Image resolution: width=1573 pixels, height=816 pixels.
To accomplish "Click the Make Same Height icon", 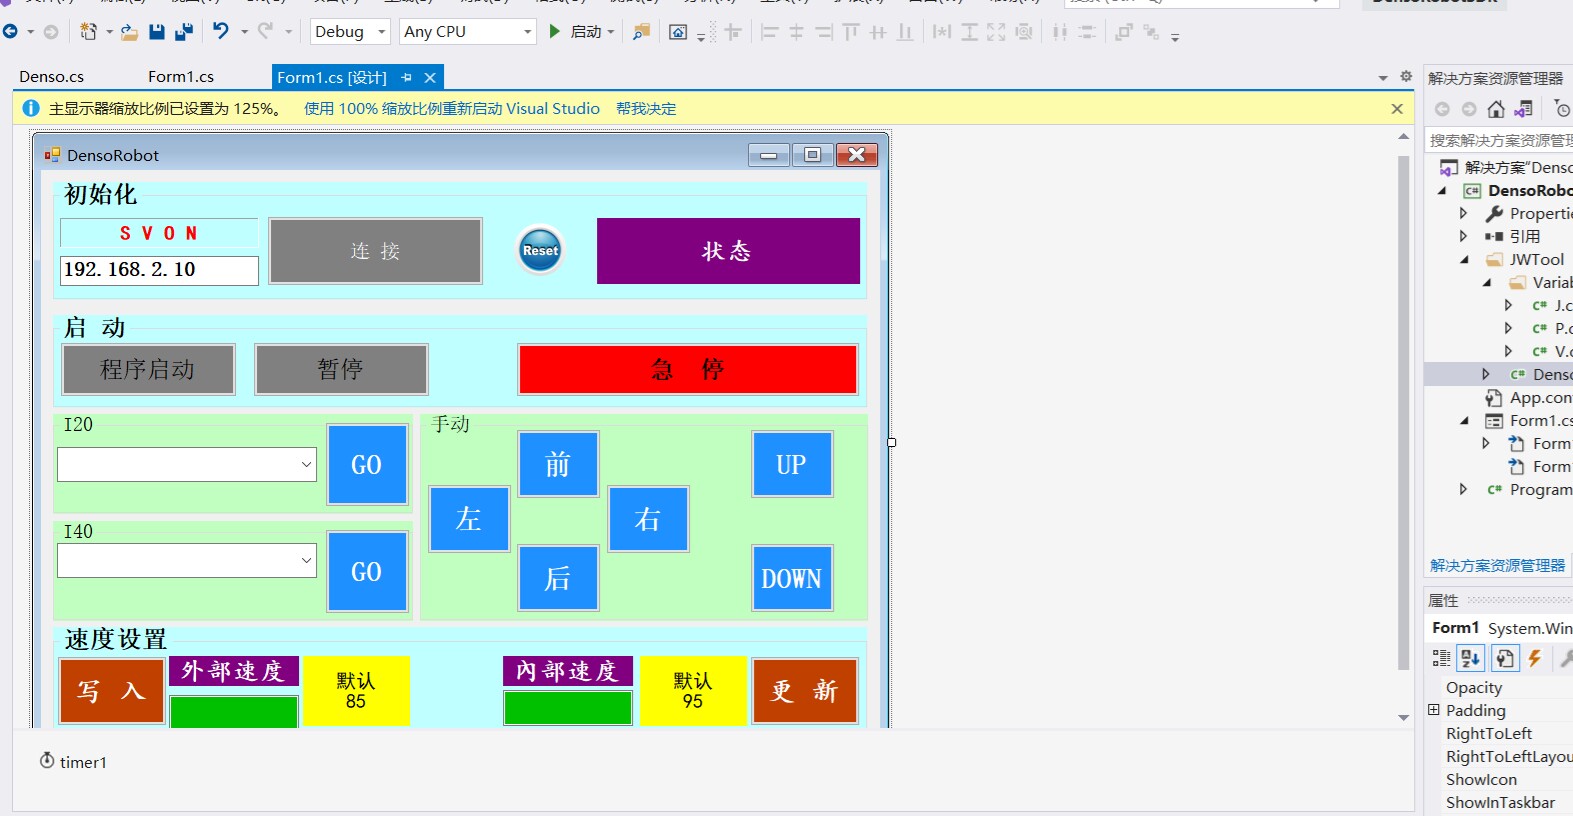I will click(970, 32).
